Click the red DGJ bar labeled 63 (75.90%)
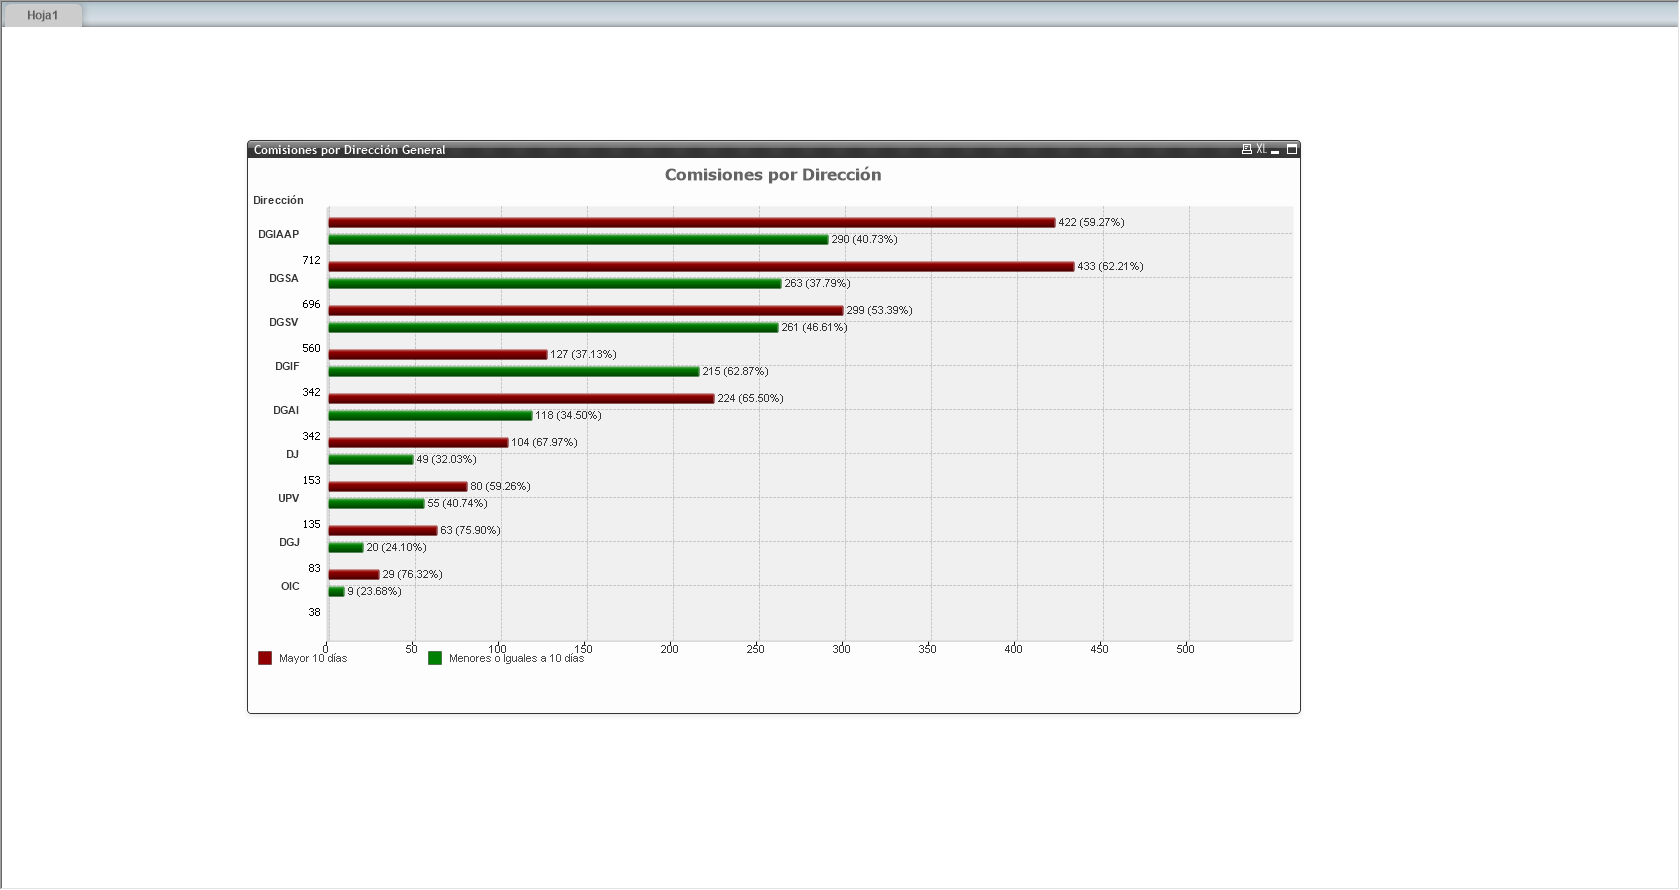Viewport: 1680px width, 890px height. pos(383,530)
